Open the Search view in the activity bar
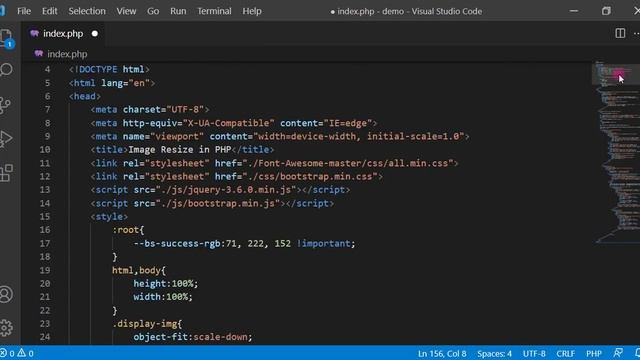This screenshot has height=360, width=640. (6, 70)
